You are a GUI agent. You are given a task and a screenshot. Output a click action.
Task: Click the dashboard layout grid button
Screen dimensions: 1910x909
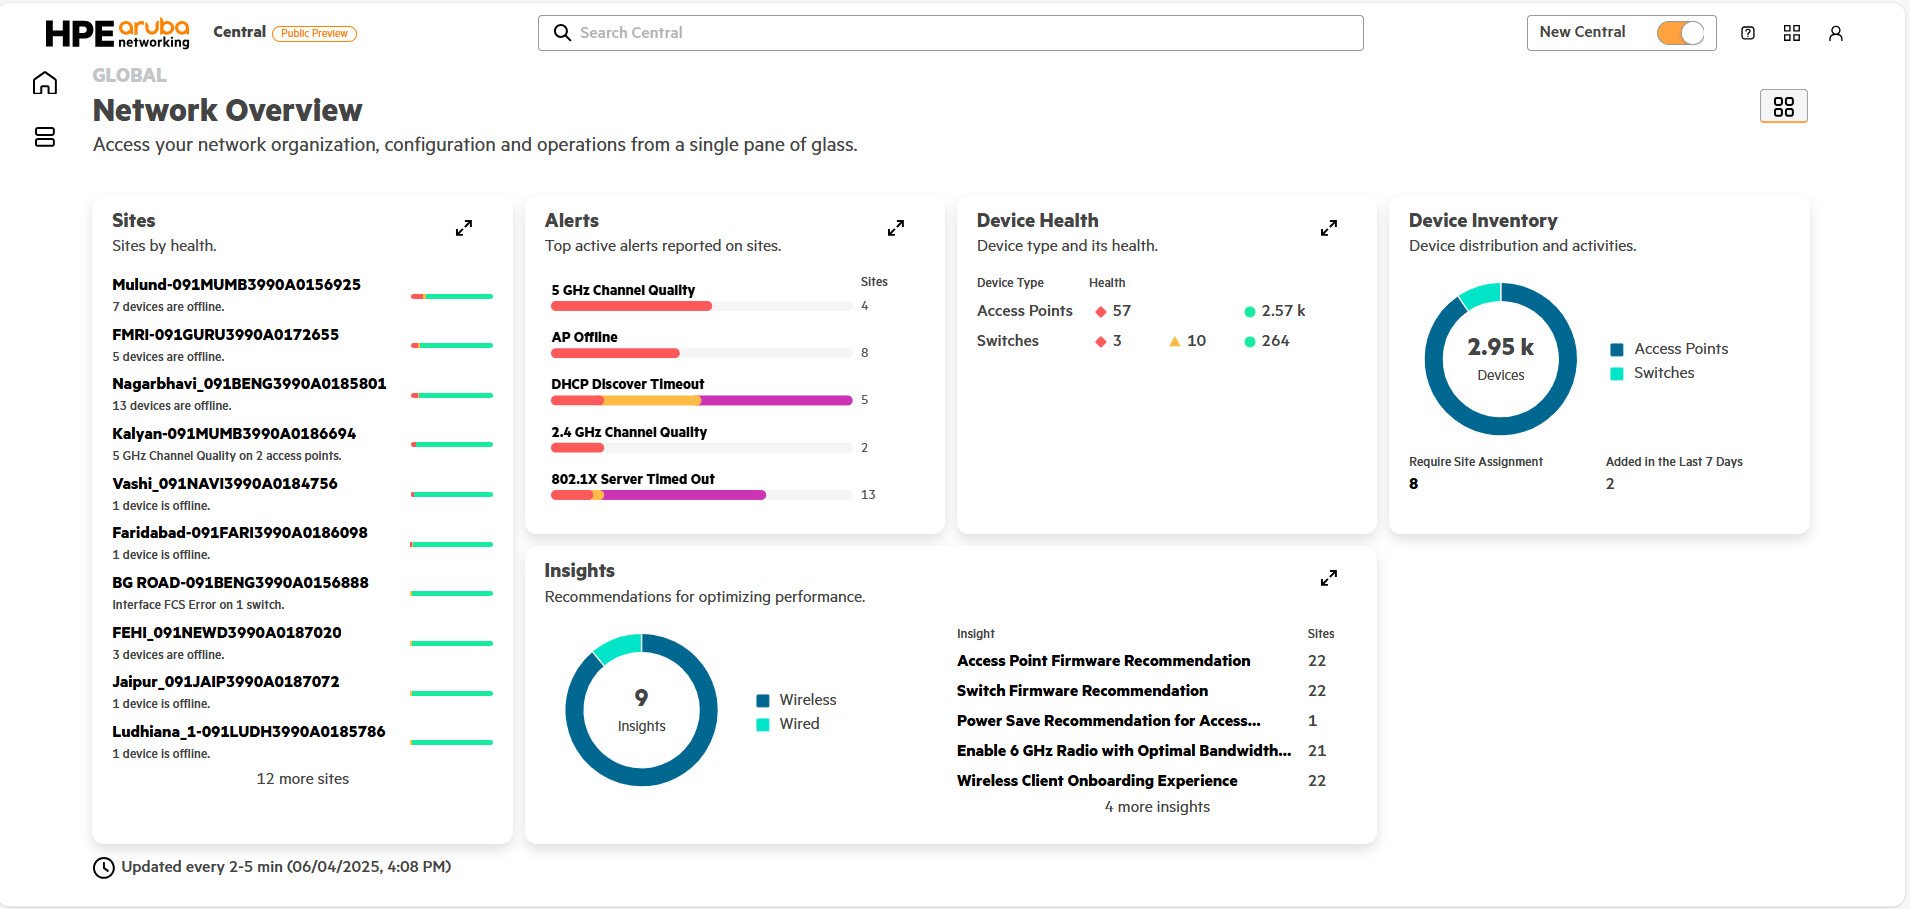tap(1783, 106)
